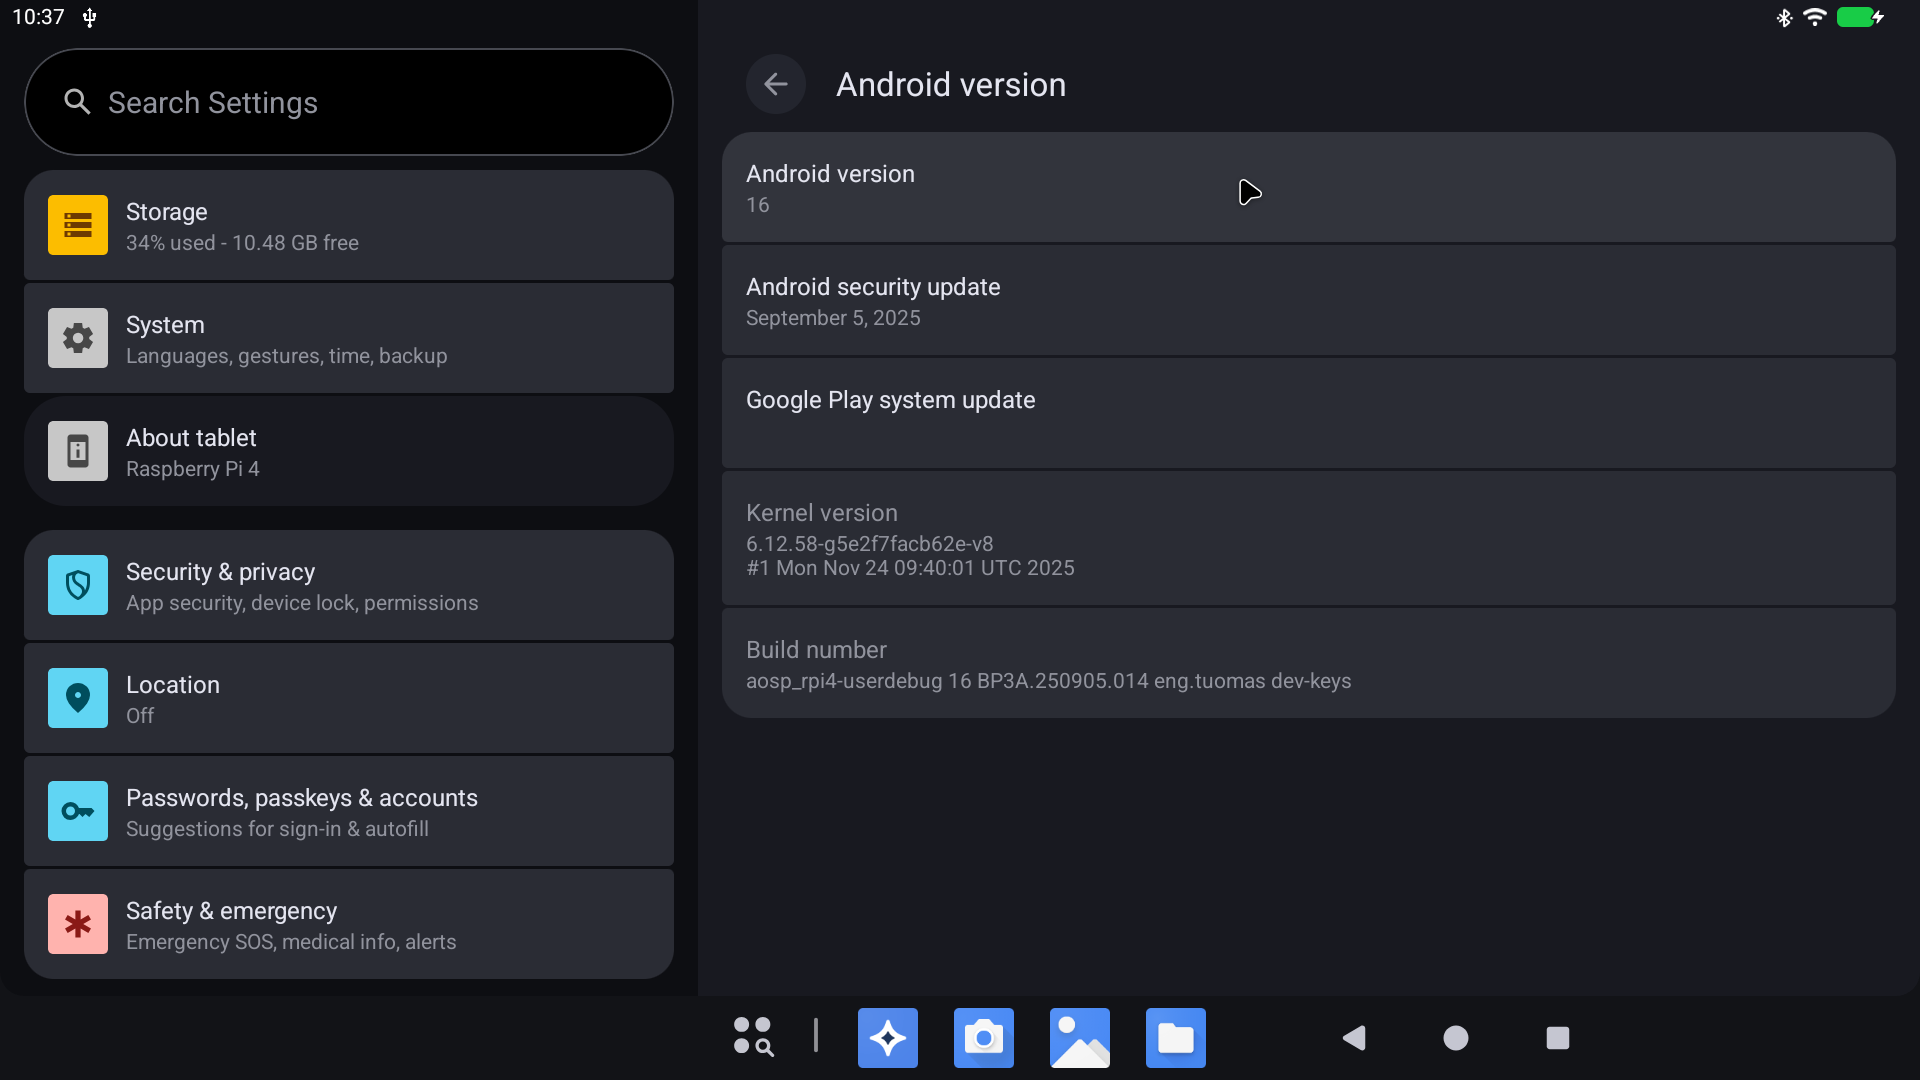Click the System gear icon
Screen dimensions: 1920x1080
click(77, 338)
